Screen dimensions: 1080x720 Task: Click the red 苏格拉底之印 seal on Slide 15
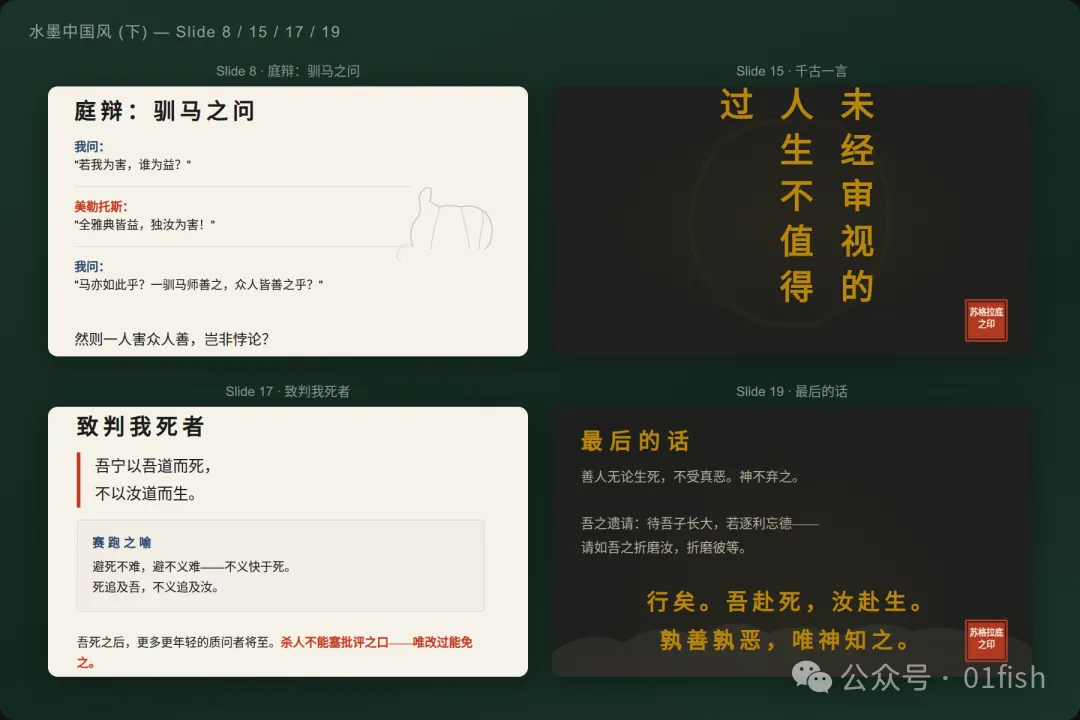pos(986,320)
